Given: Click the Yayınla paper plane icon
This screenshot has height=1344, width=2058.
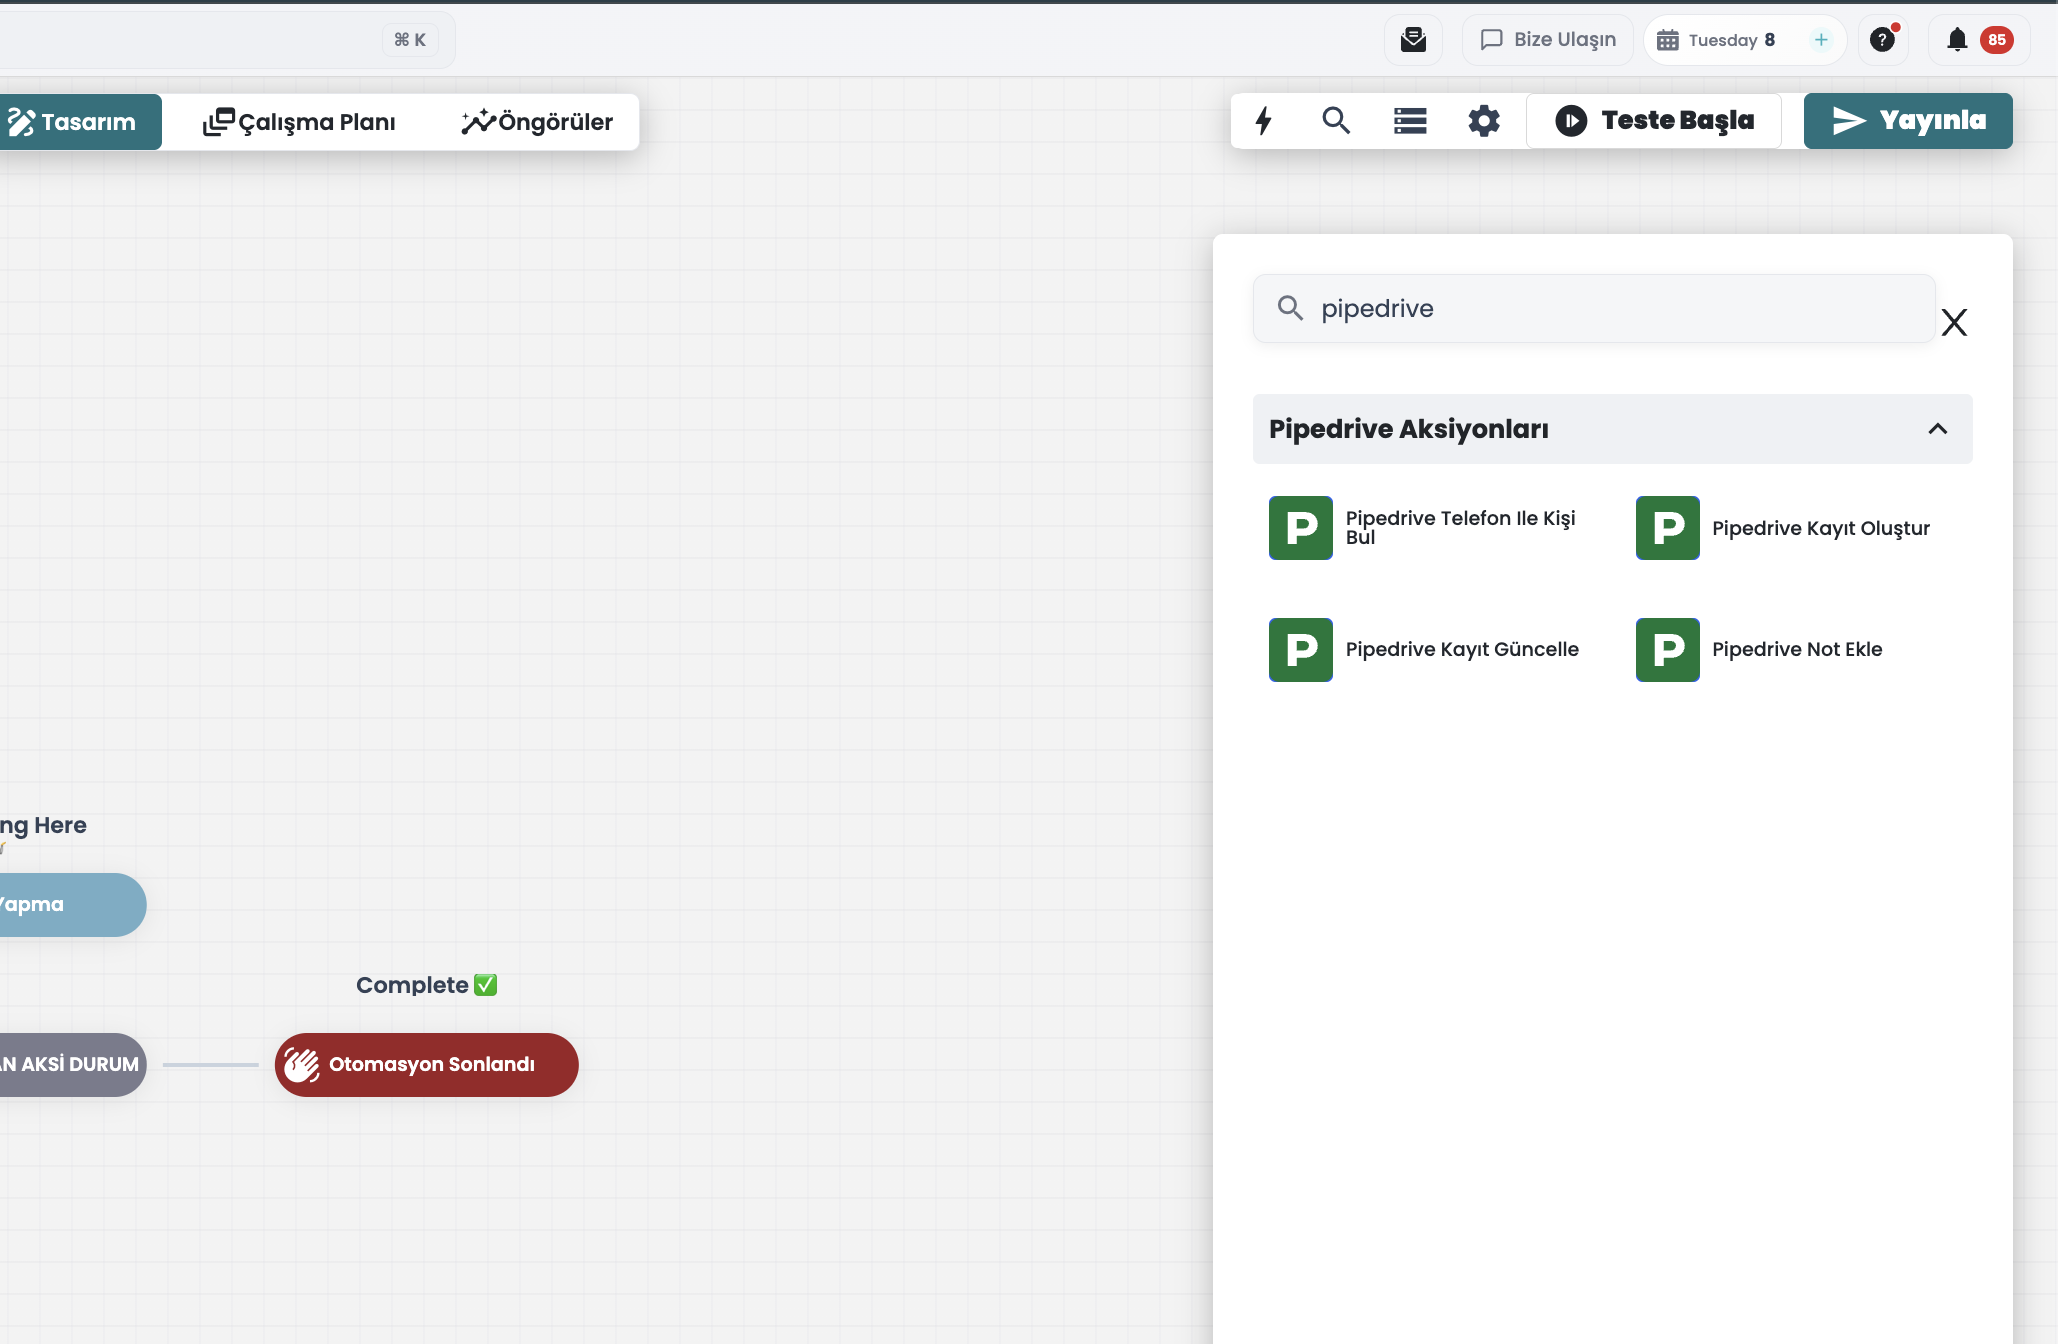Looking at the screenshot, I should coord(1849,121).
